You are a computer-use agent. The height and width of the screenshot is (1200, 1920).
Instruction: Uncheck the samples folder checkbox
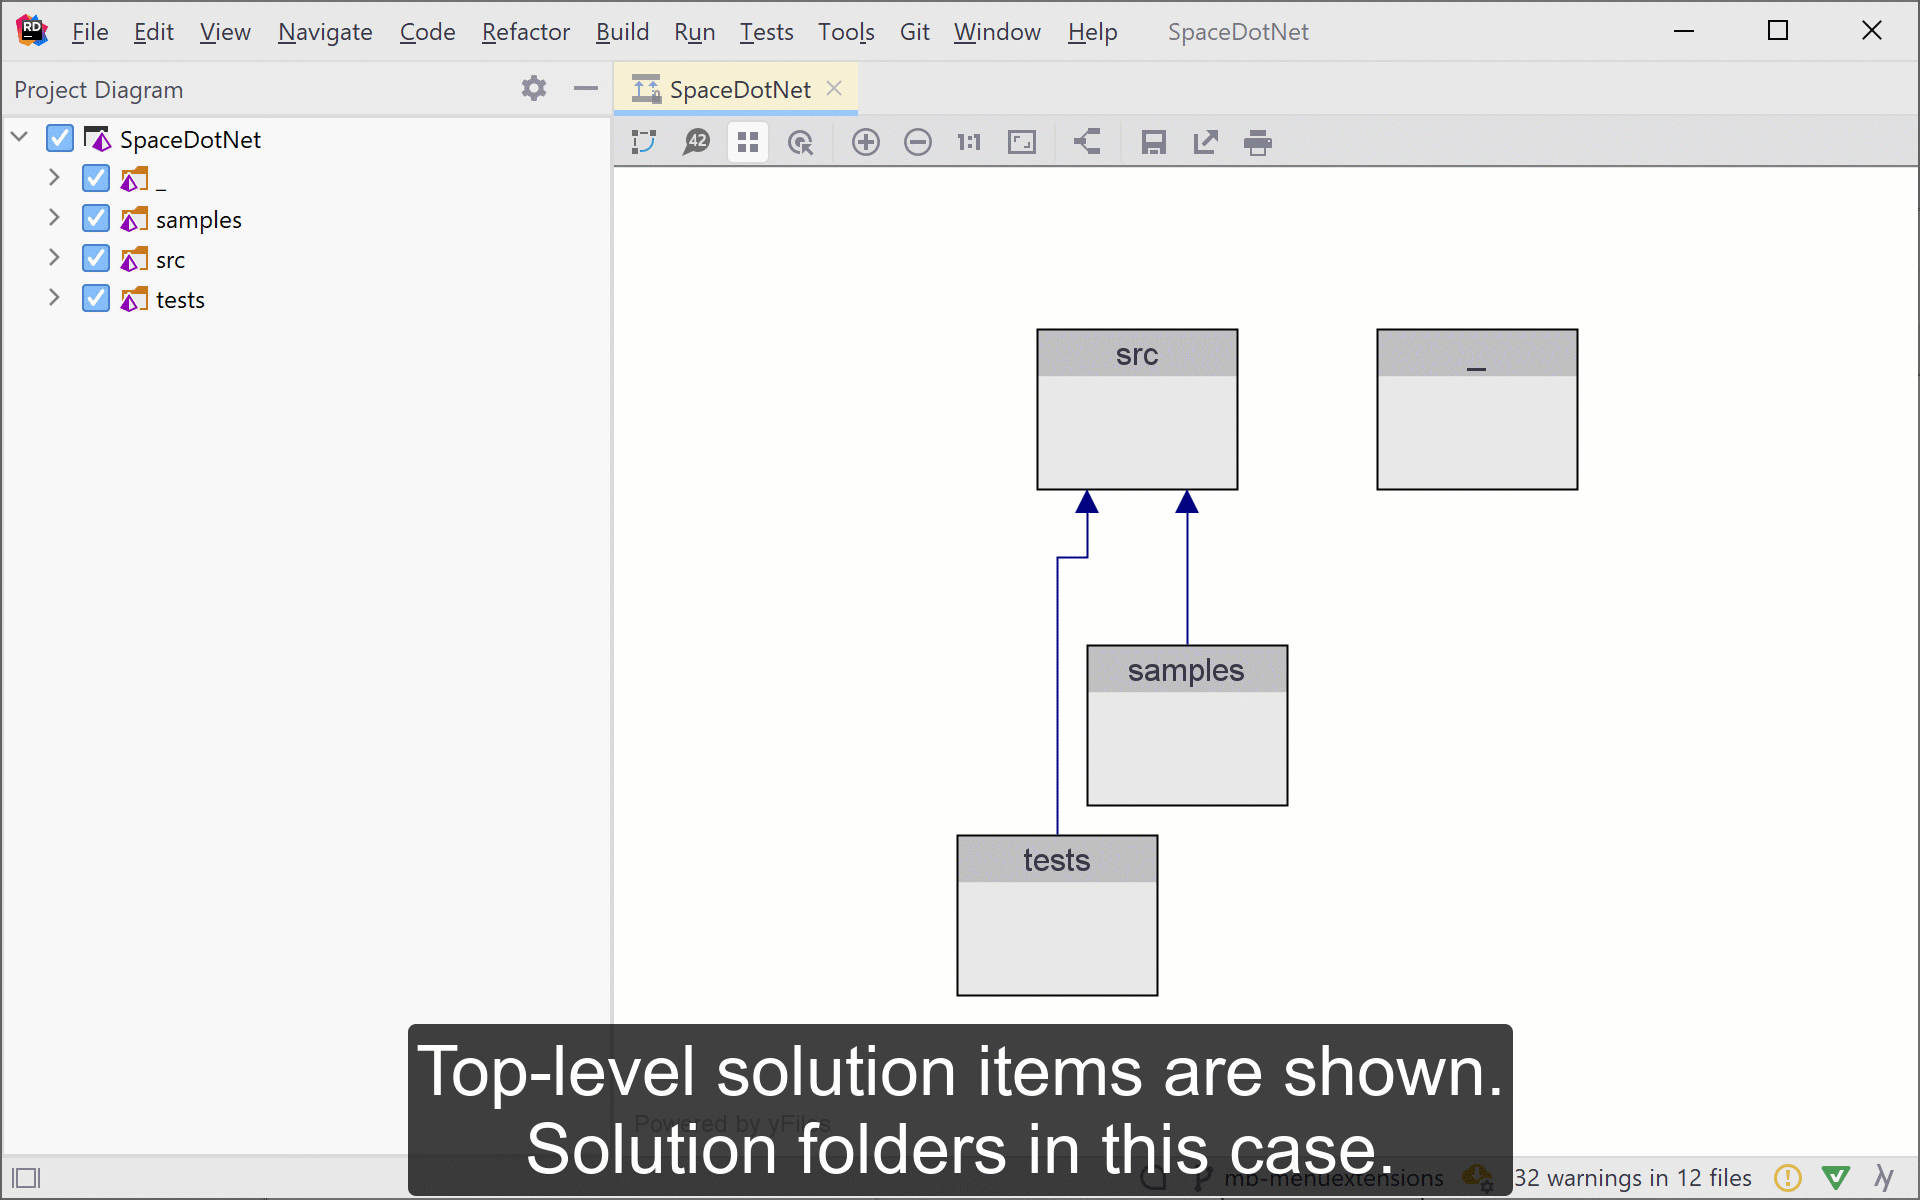[x=96, y=218]
